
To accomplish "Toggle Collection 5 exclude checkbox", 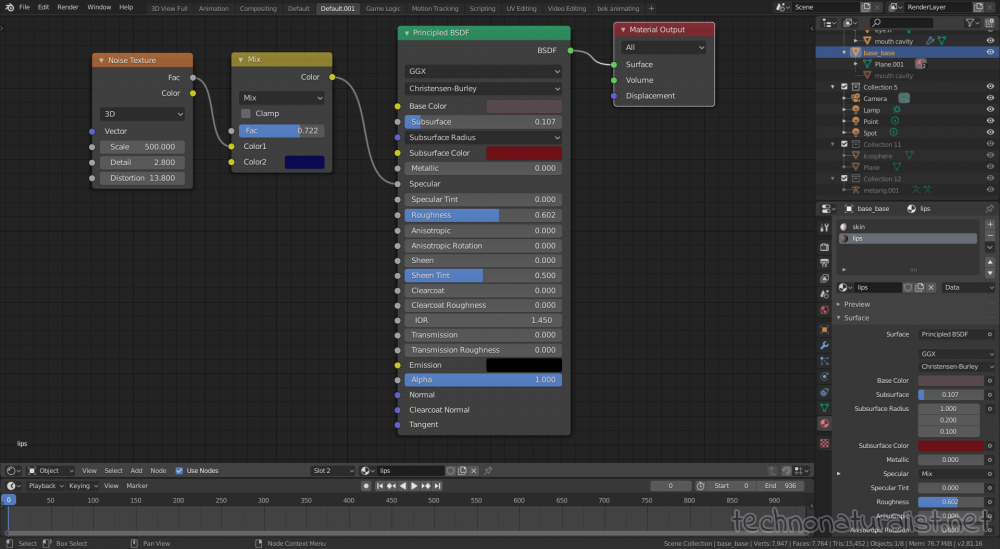I will 844,87.
